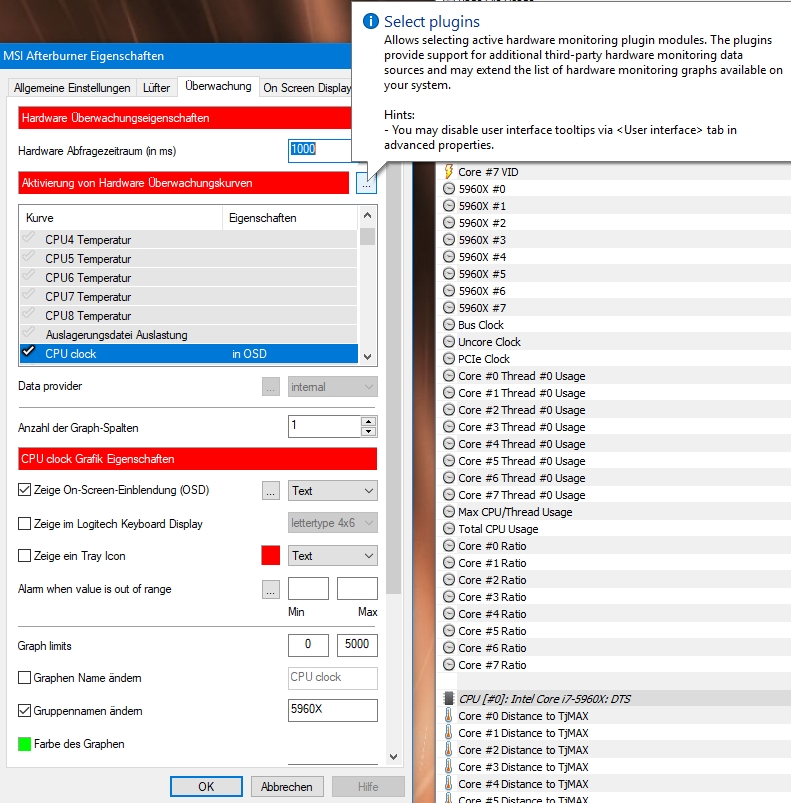Image resolution: width=791 pixels, height=803 pixels.
Task: Check Graphen Name ändern option
Action: pyautogui.click(x=24, y=678)
